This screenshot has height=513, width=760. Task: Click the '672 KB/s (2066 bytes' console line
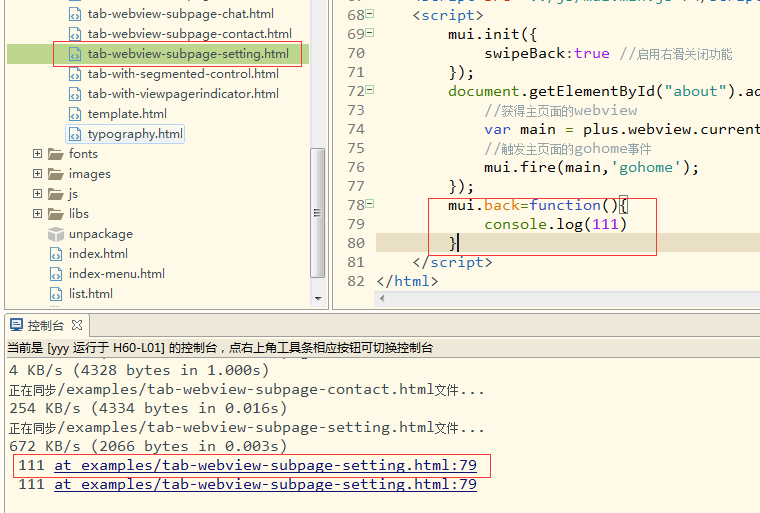point(148,446)
